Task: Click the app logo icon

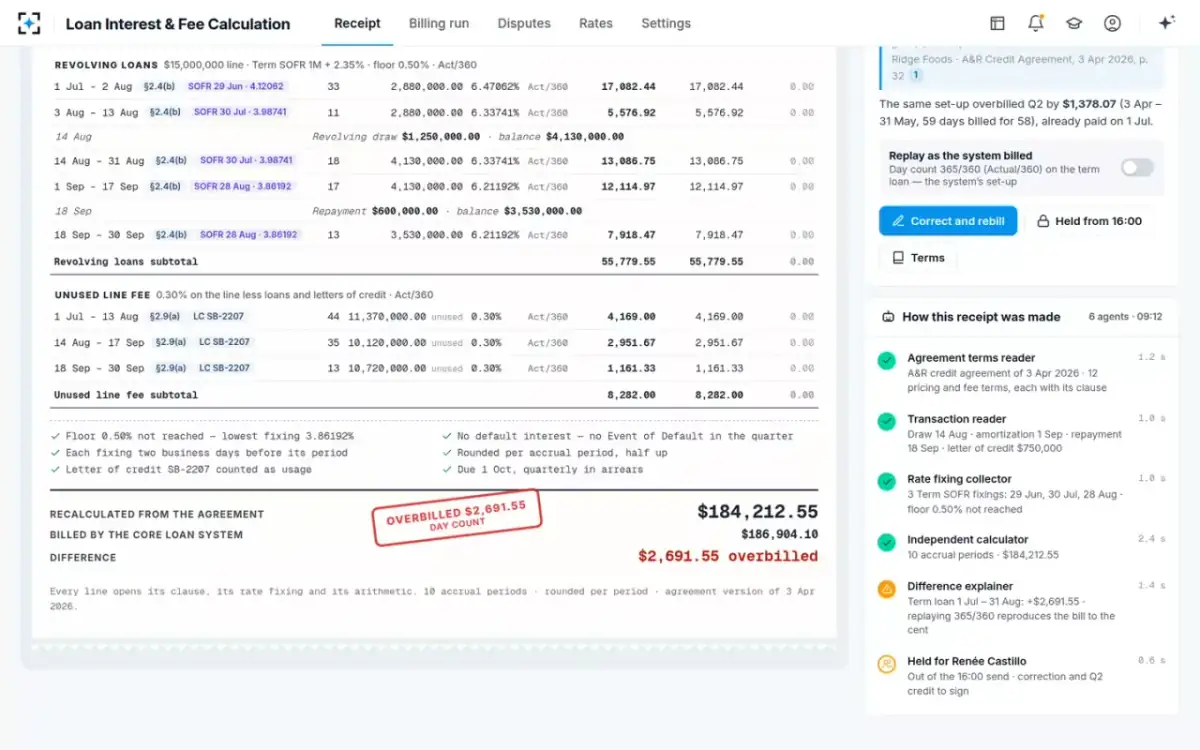Action: click(29, 23)
